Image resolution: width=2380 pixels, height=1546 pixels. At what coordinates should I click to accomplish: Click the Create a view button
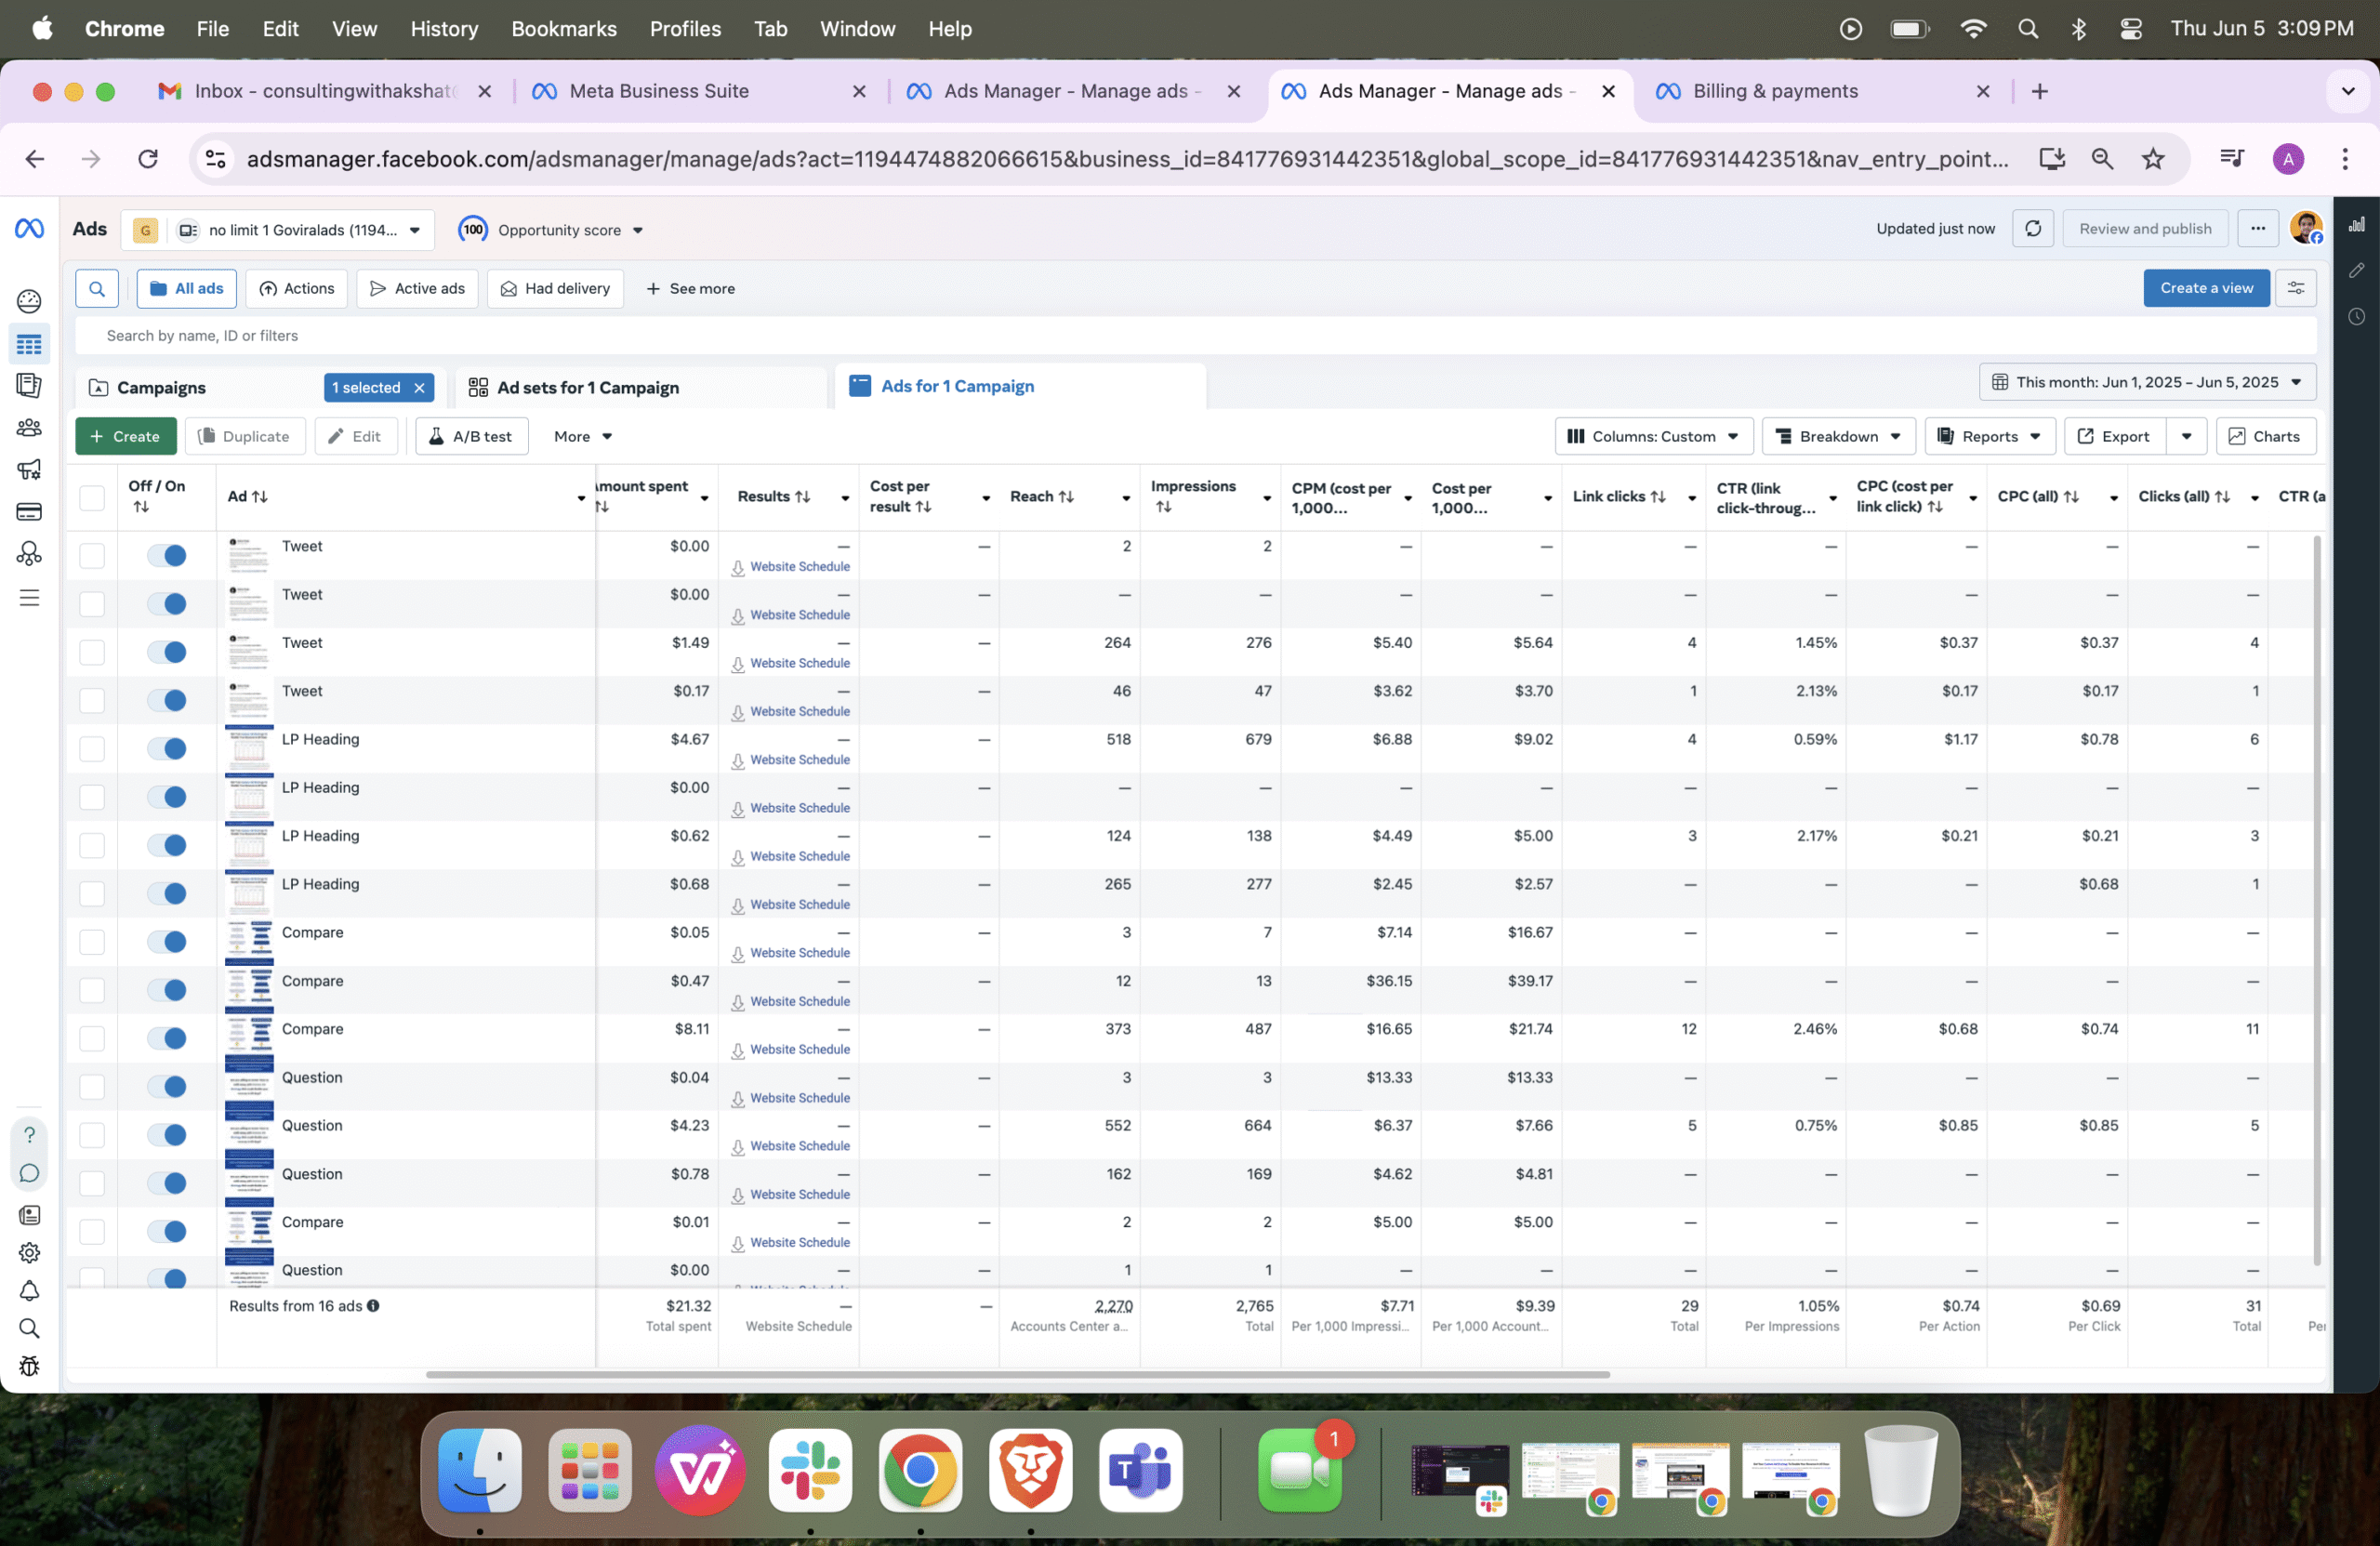(2205, 288)
